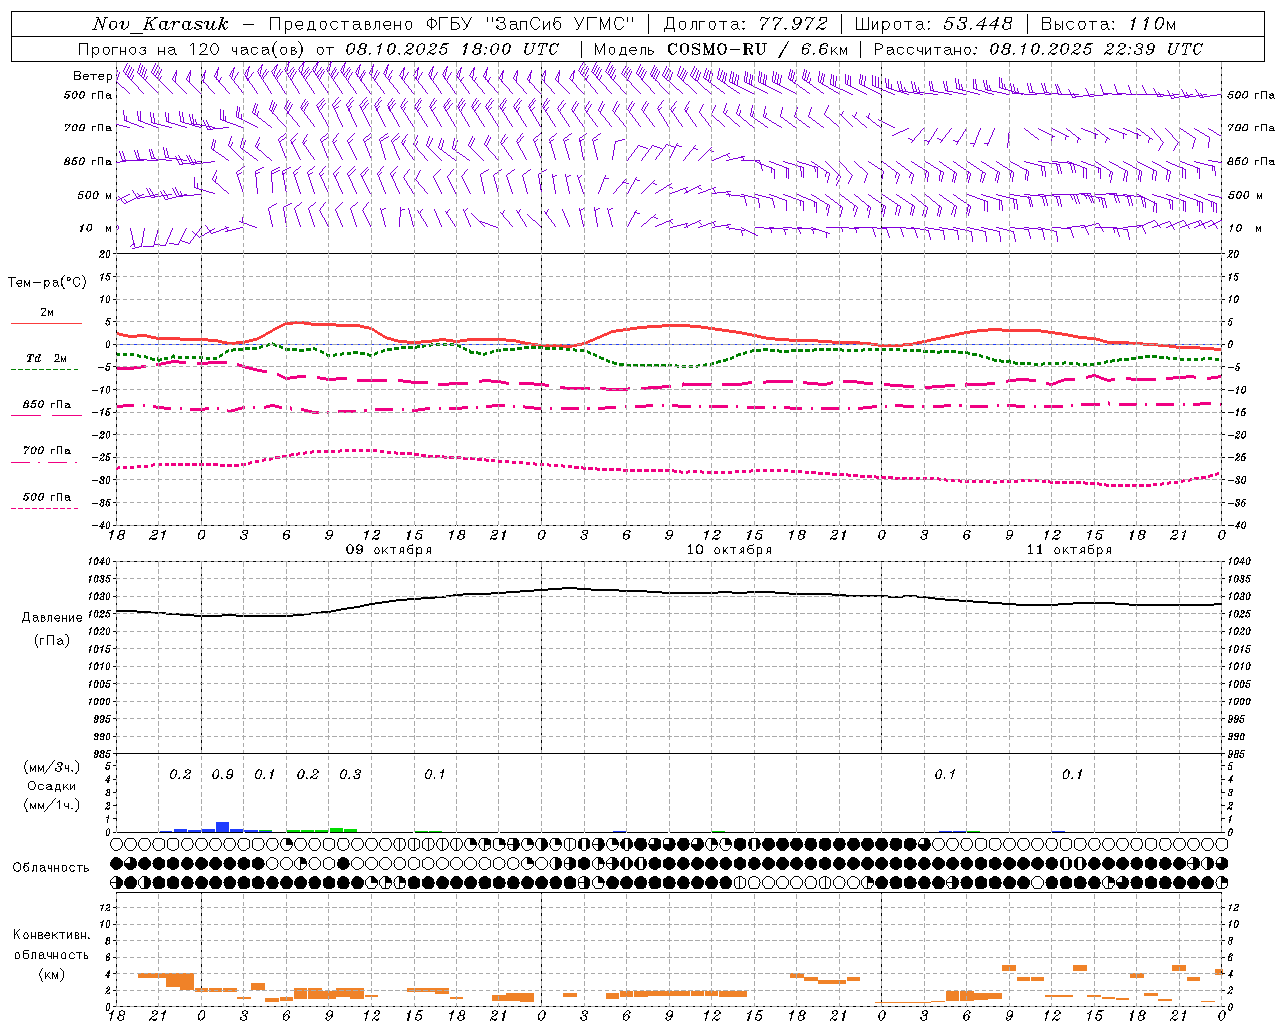
Task: Click the 'Облачность' cloud cover row label
Action: tap(51, 867)
